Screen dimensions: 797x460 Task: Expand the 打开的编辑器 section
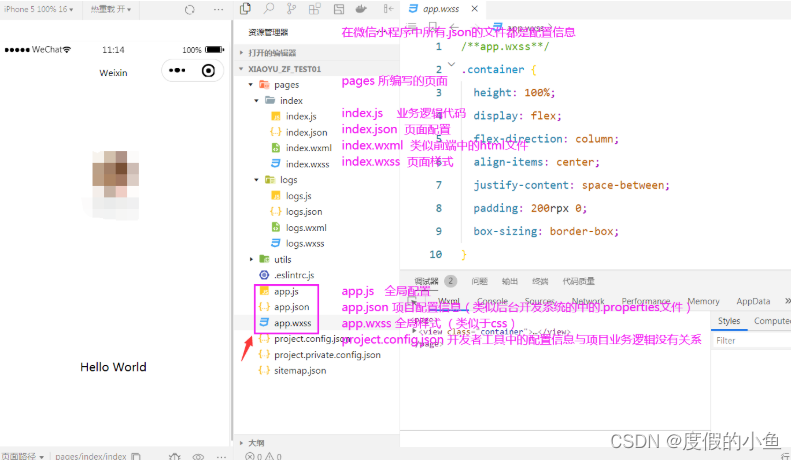[241, 53]
